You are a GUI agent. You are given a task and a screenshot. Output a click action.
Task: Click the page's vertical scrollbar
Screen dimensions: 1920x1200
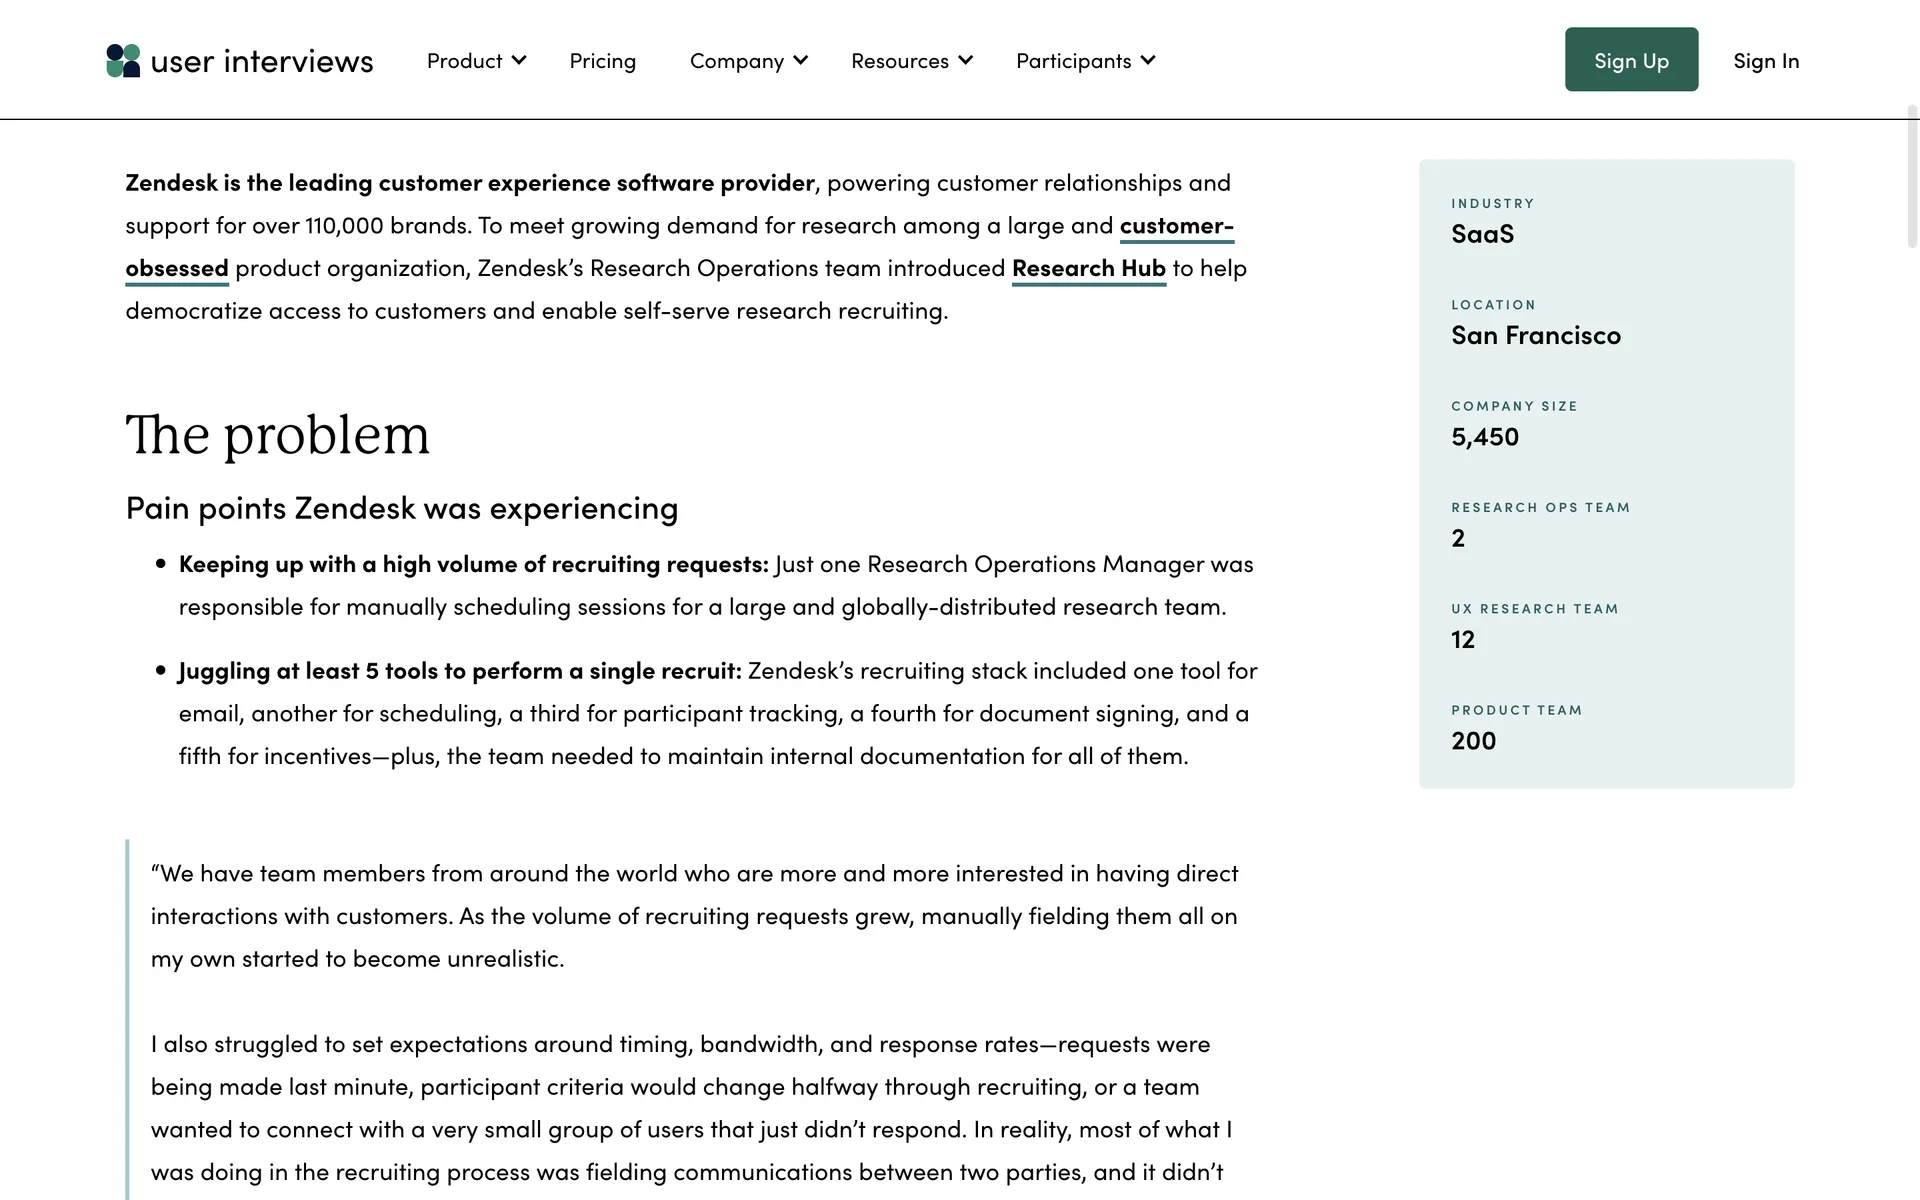(1912, 176)
